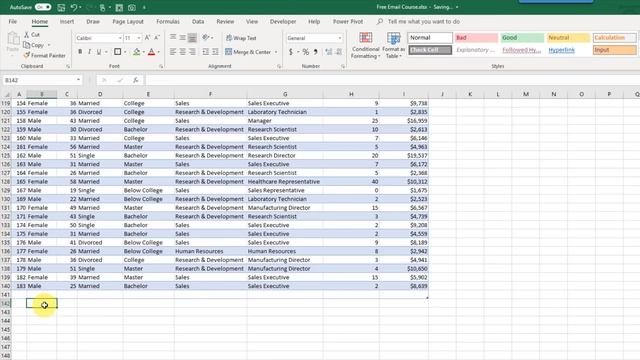
Task: Switch to the Formulas tab
Action: [x=168, y=21]
